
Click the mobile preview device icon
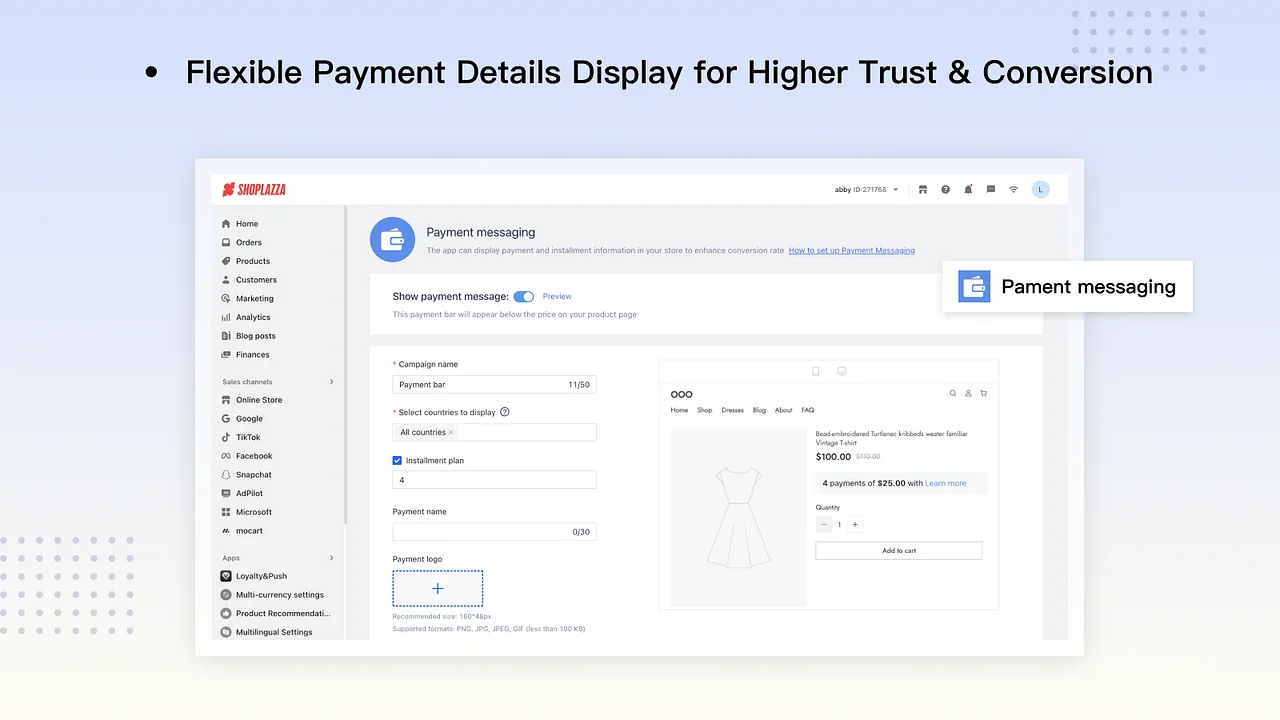point(815,370)
